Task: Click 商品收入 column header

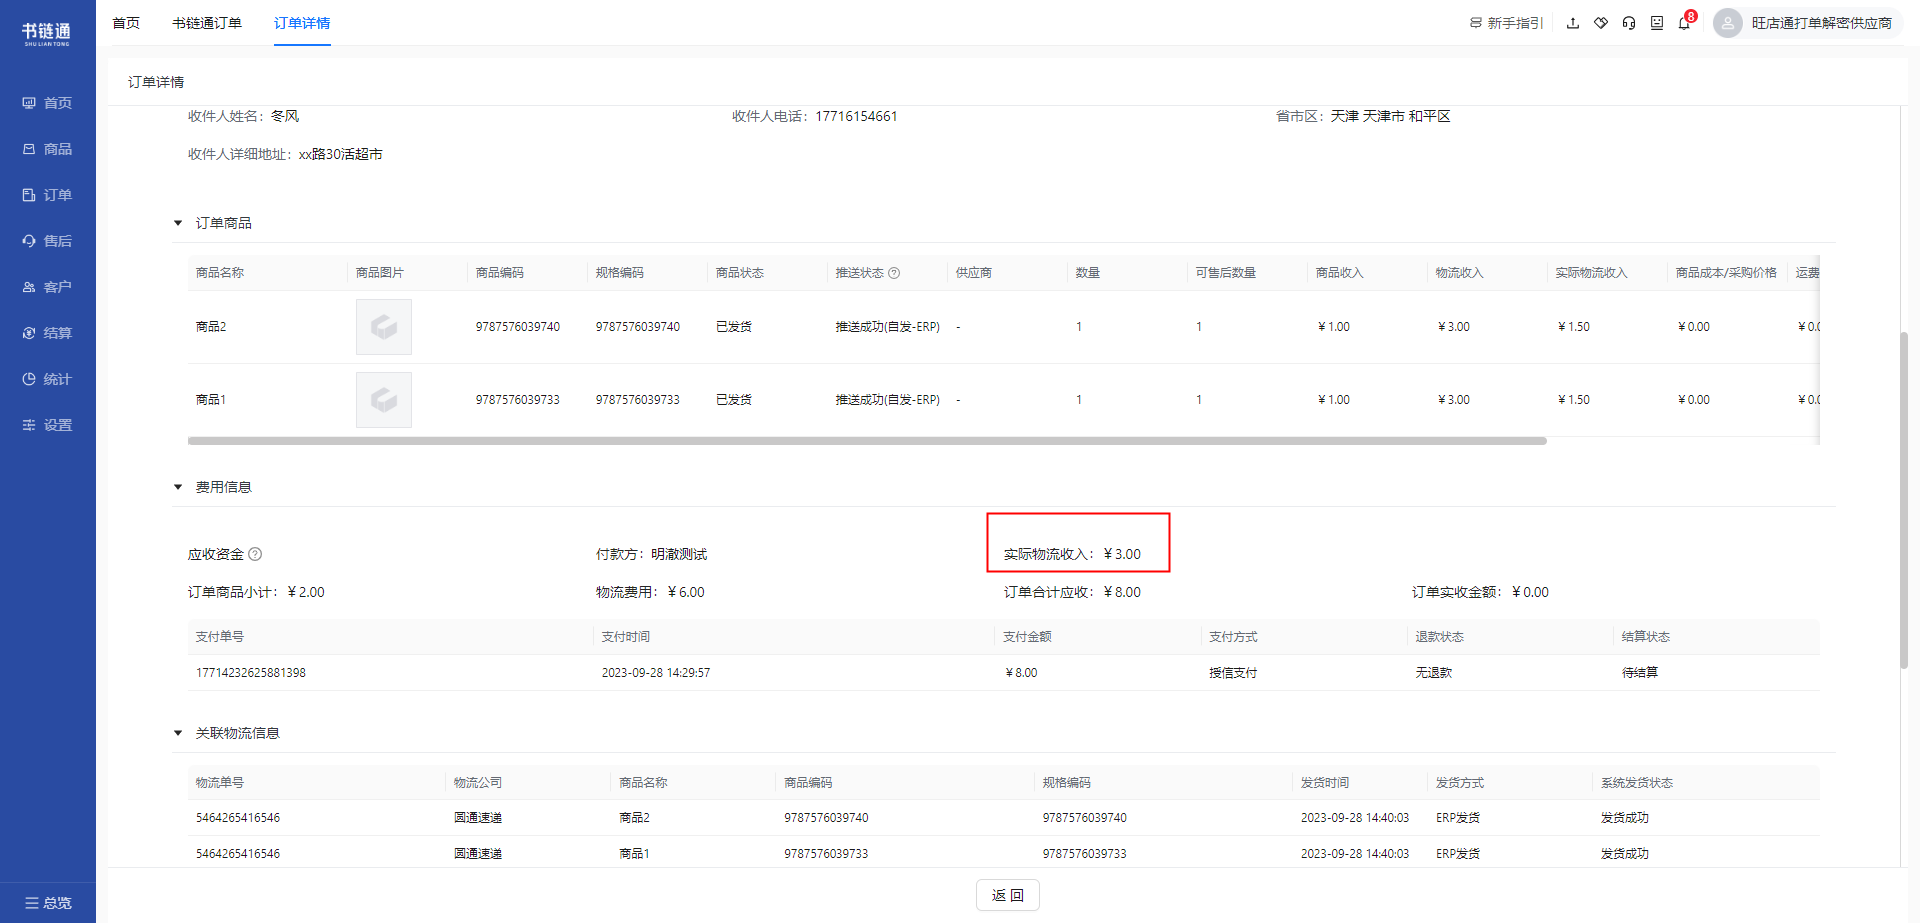Action: (1340, 273)
